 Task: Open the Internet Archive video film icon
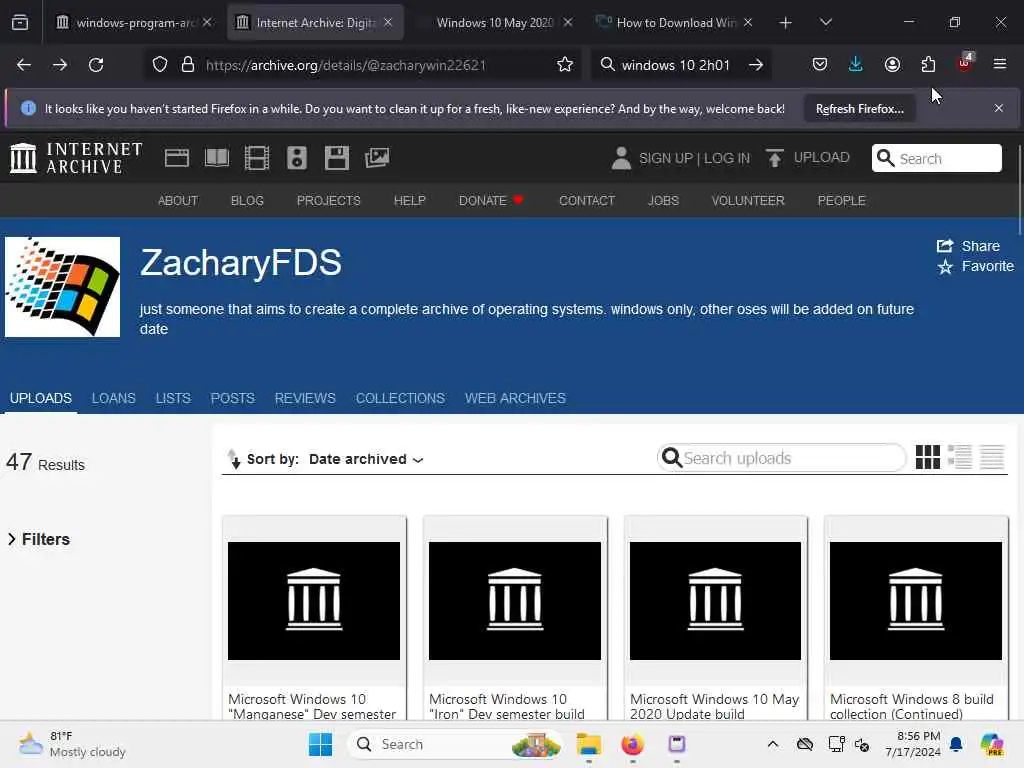coord(257,158)
